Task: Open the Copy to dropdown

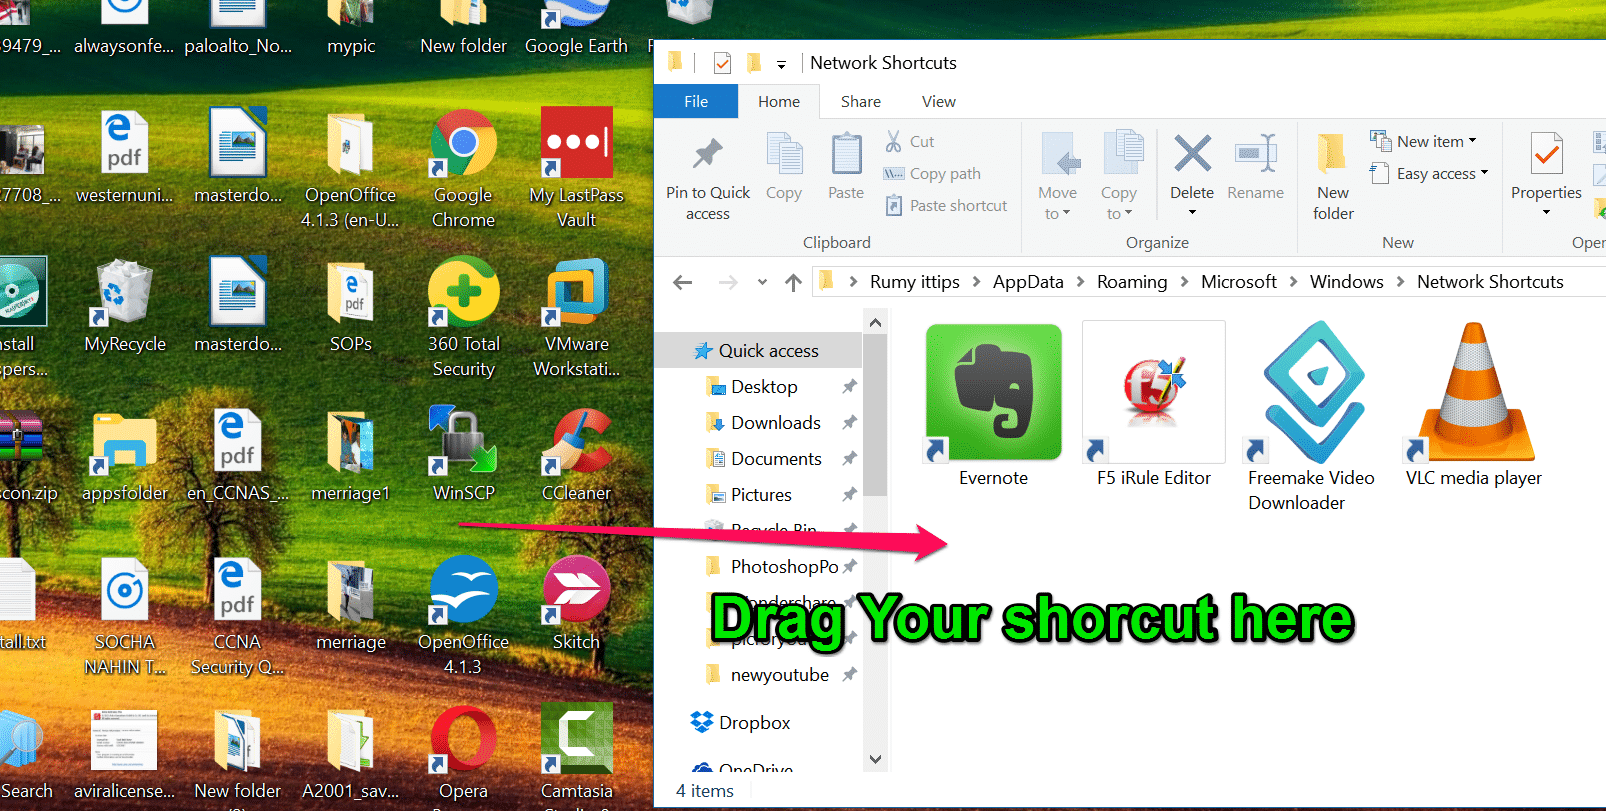Action: (1119, 177)
